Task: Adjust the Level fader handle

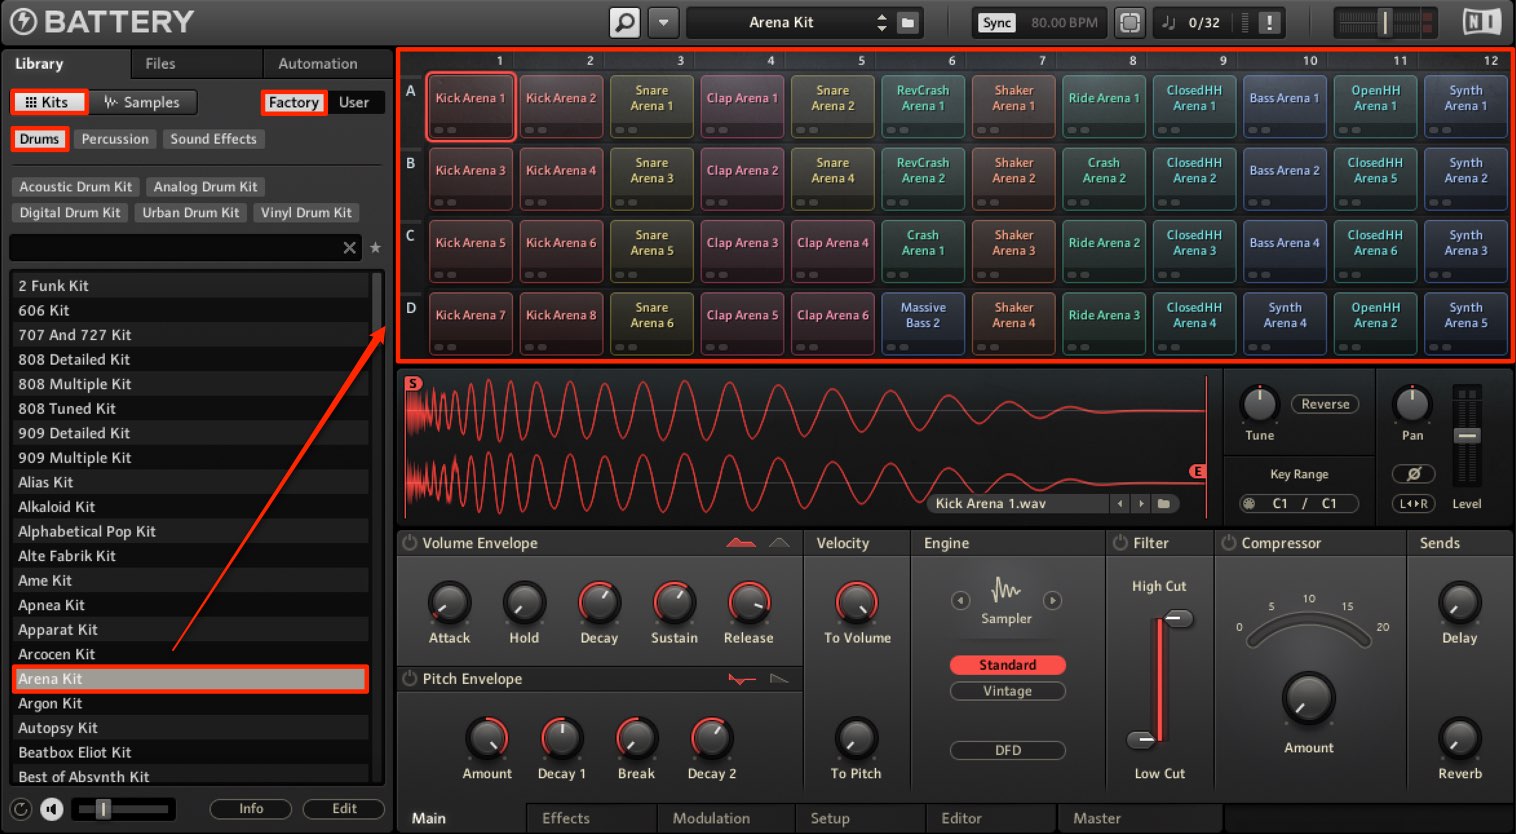Action: [x=1467, y=437]
